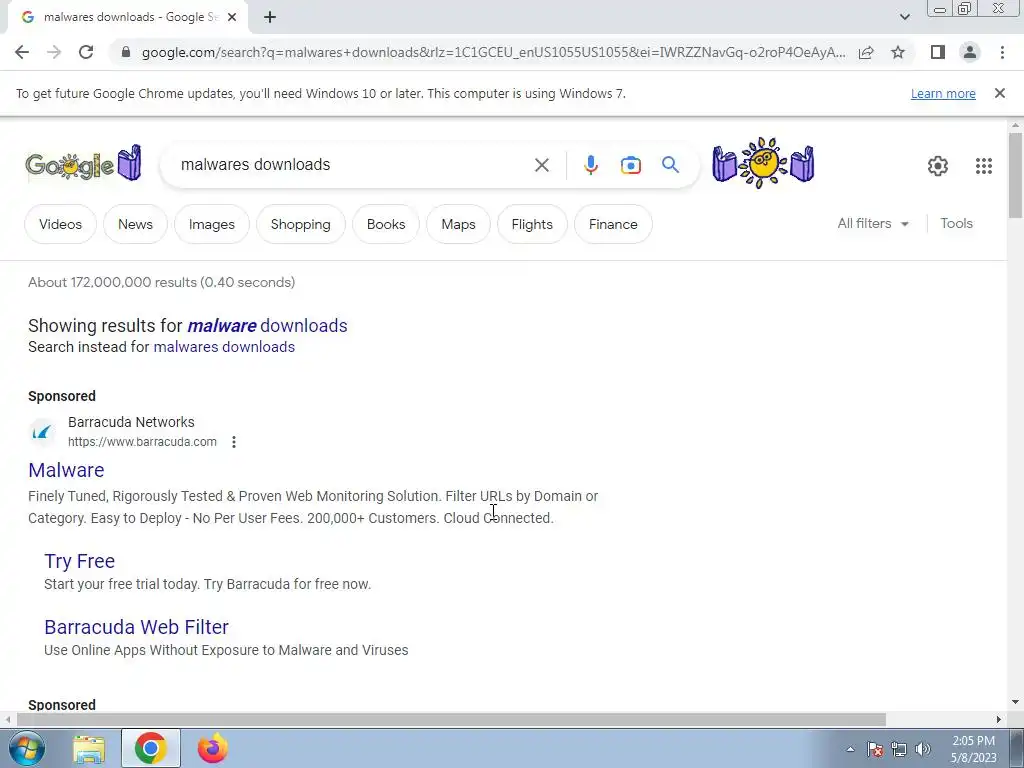Start voice search with microphone
1024x768 pixels.
tap(590, 165)
